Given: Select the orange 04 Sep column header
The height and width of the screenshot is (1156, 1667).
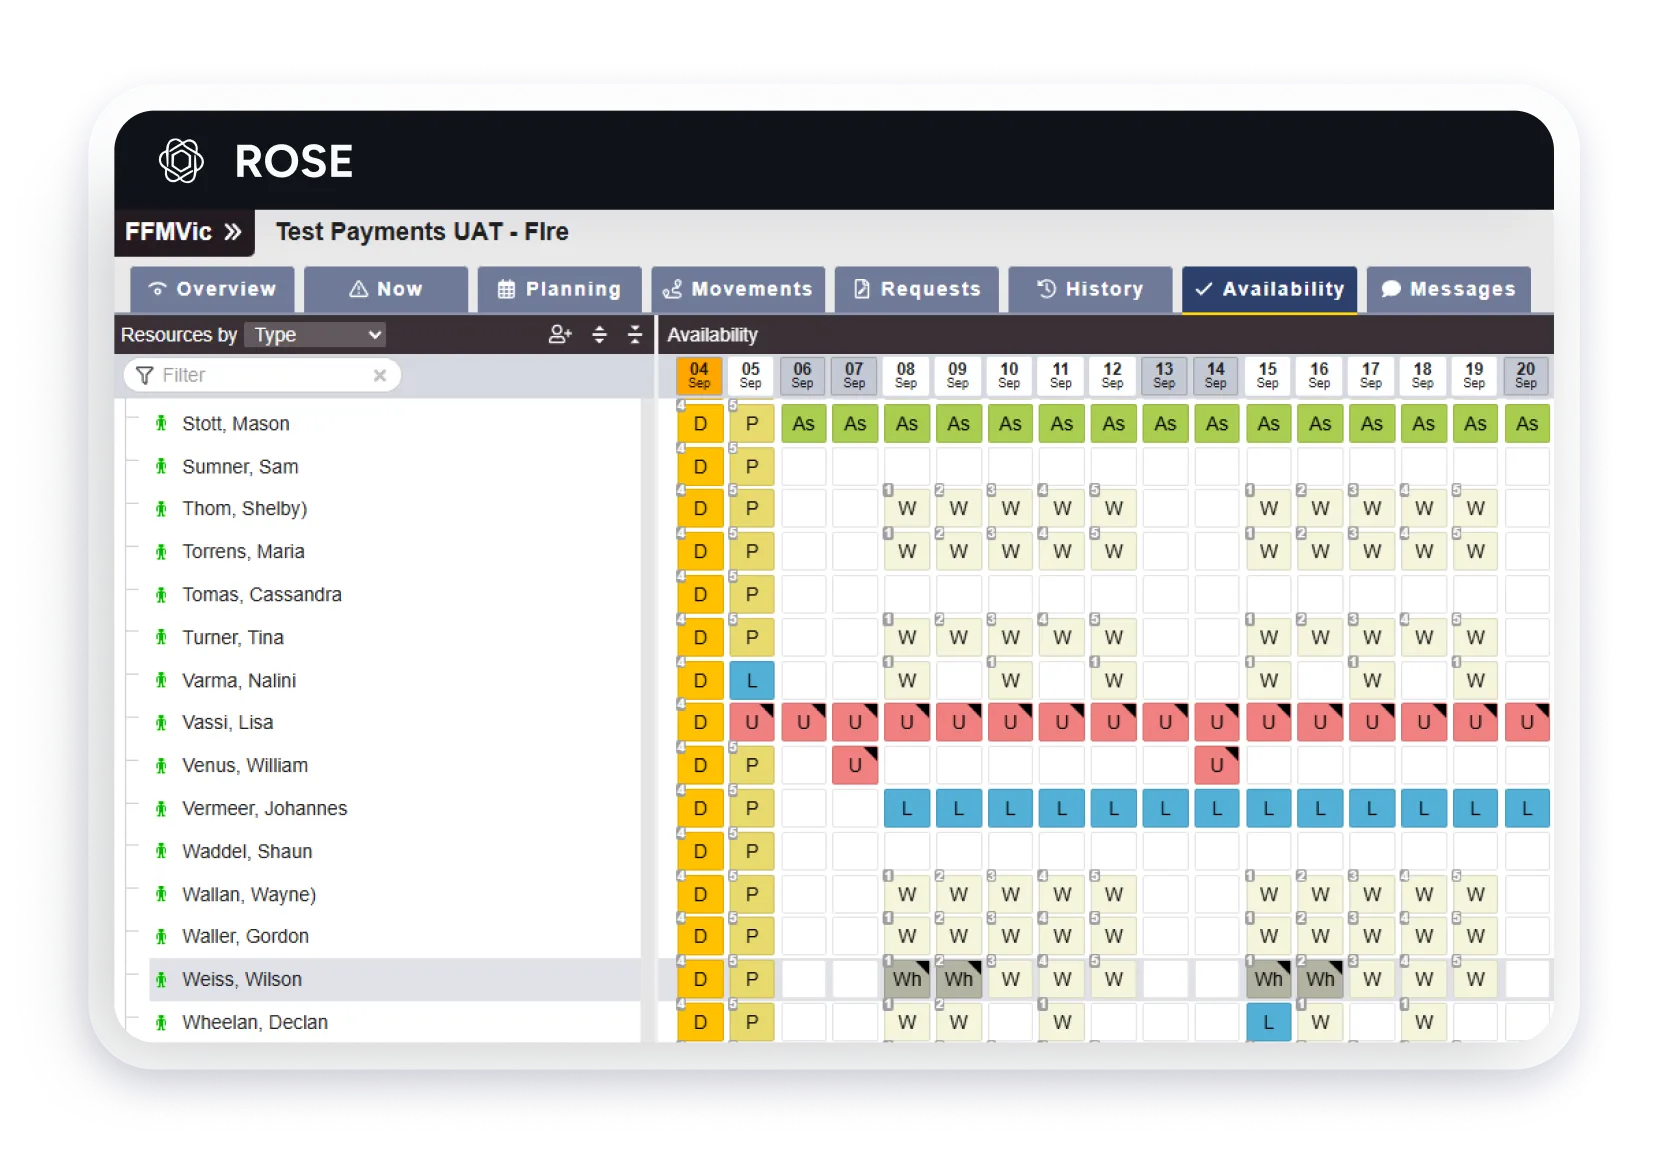Looking at the screenshot, I should [x=699, y=376].
